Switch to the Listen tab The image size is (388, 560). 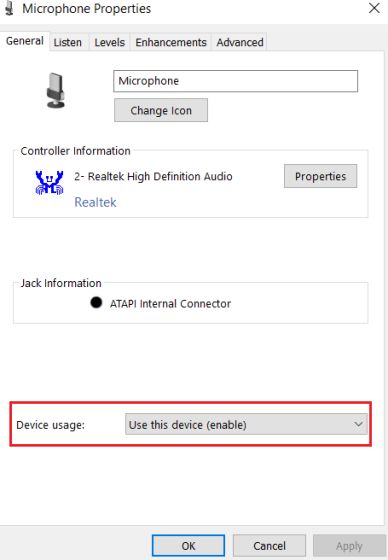pyautogui.click(x=68, y=42)
